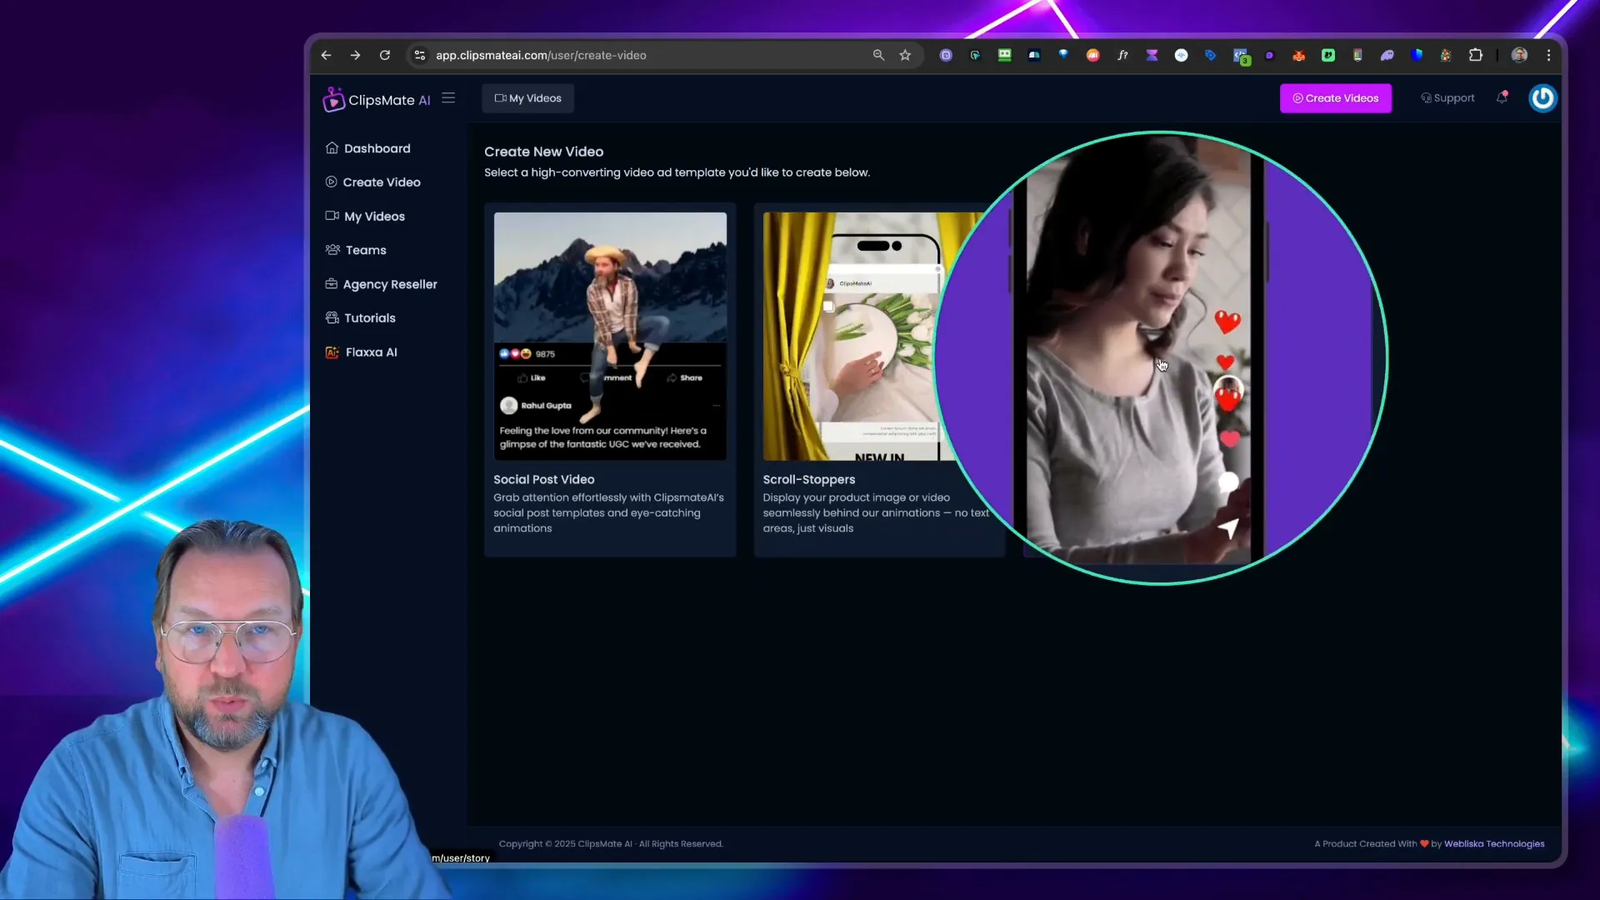Open zoom magnifier icon in address bar
The height and width of the screenshot is (900, 1600).
[878, 55]
